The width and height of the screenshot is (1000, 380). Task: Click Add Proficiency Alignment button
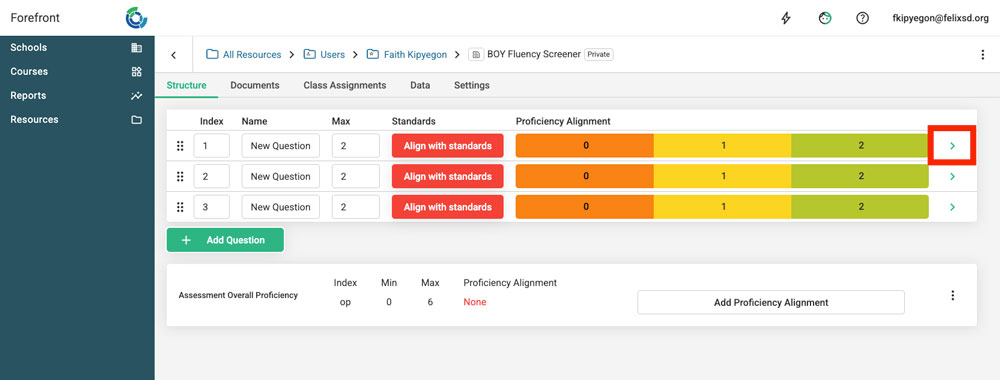[x=770, y=302]
